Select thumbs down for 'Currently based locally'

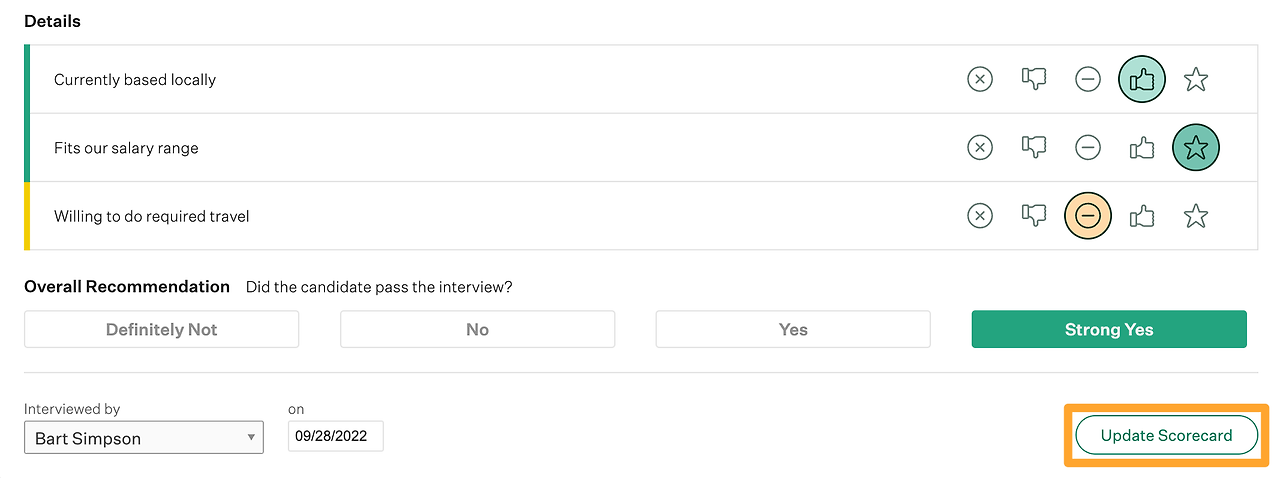tap(1034, 79)
